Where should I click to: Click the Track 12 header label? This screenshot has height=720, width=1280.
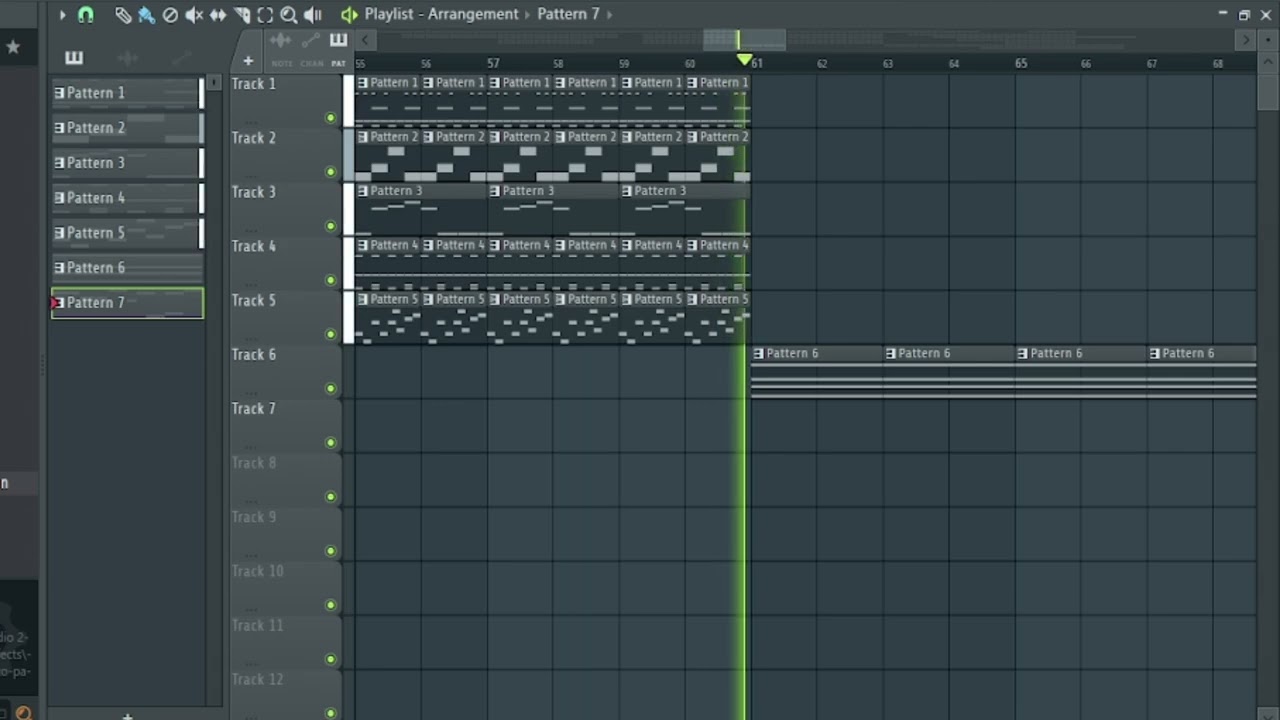pyautogui.click(x=257, y=679)
